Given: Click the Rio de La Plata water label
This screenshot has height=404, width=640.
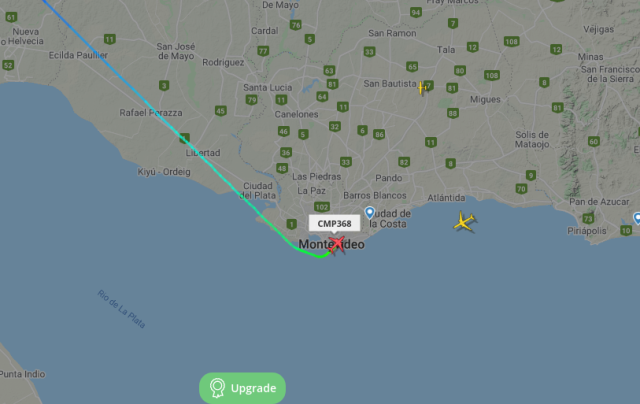Looking at the screenshot, I should [121, 309].
